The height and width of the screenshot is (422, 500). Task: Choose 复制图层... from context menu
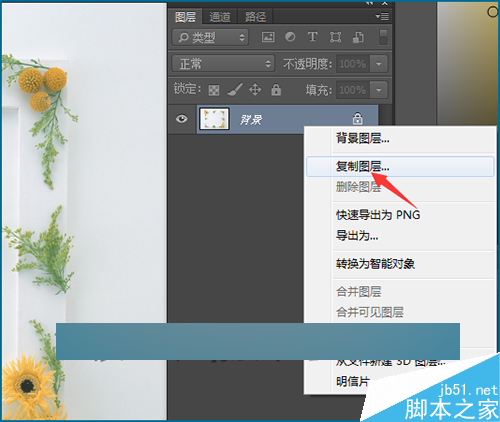400,166
